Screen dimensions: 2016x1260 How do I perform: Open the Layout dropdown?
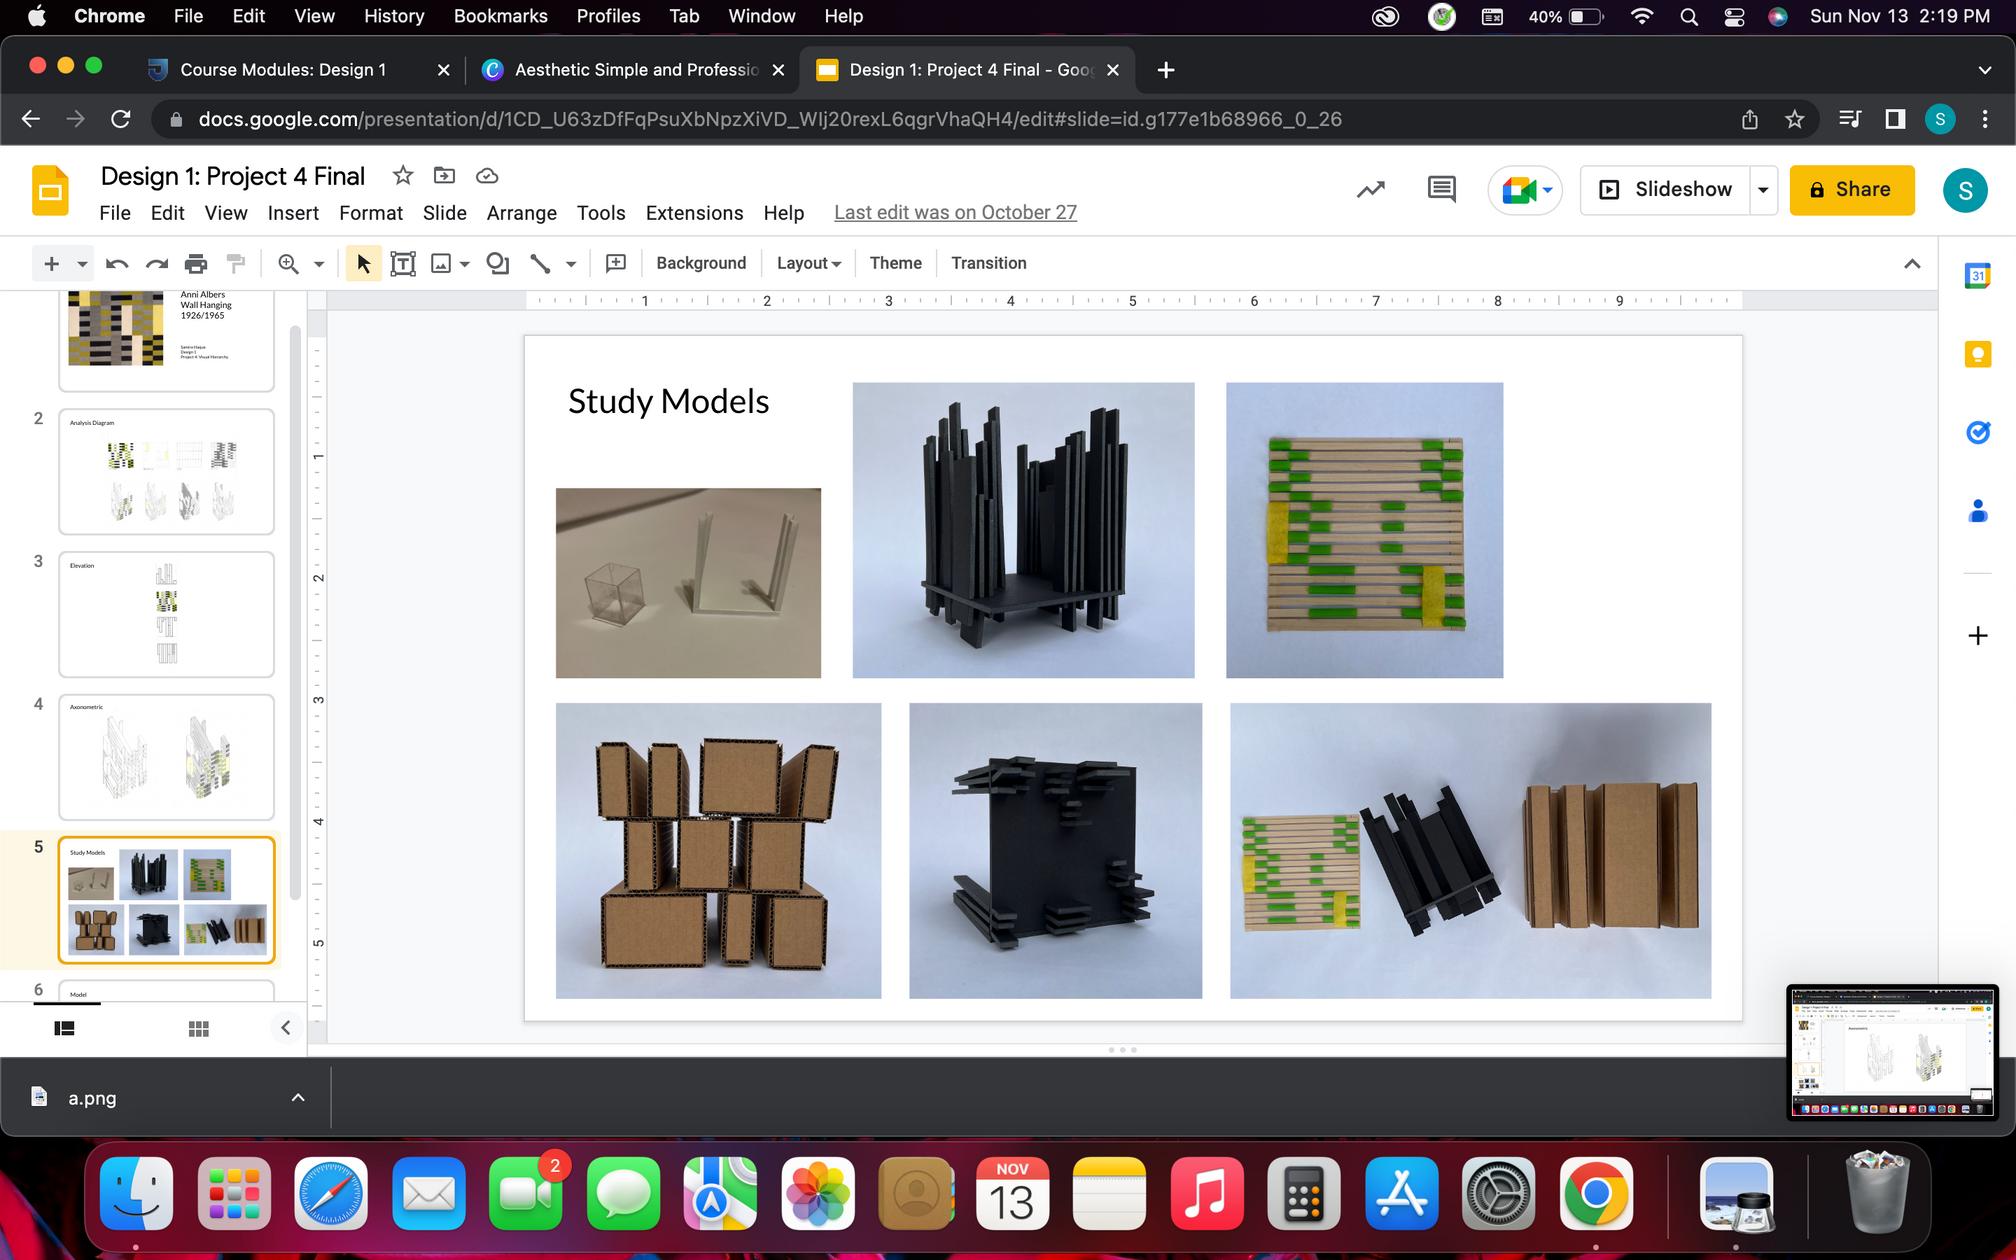coord(808,263)
